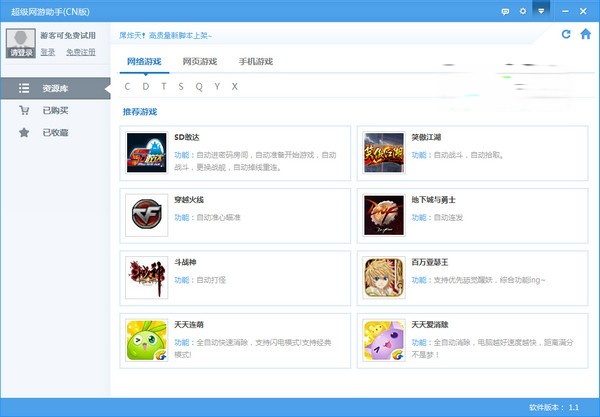Screen dimensions: 600x417
Task: Select the 资源库 sidebar label
Action: [x=55, y=88]
